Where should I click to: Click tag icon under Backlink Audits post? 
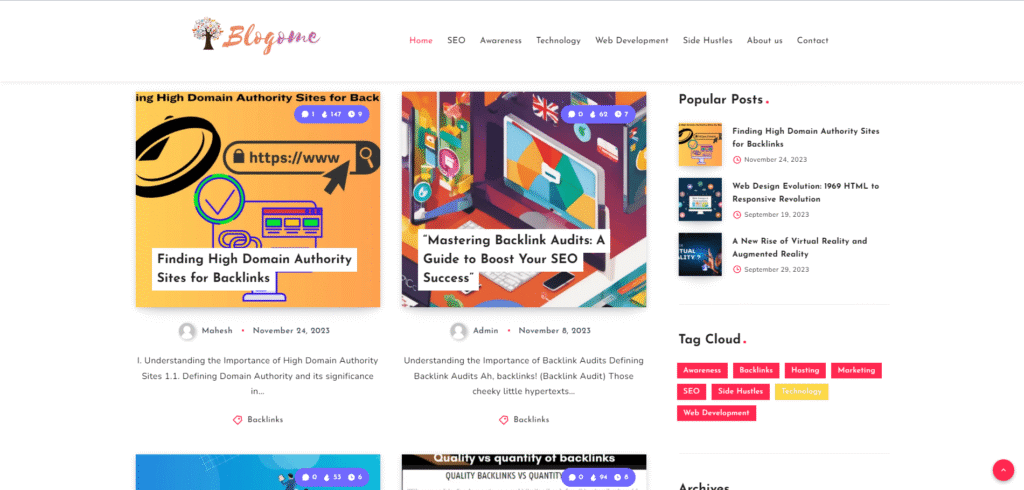[x=504, y=420]
